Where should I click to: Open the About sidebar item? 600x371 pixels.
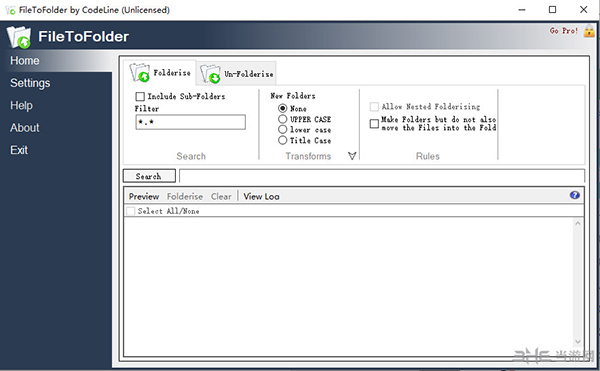[24, 128]
